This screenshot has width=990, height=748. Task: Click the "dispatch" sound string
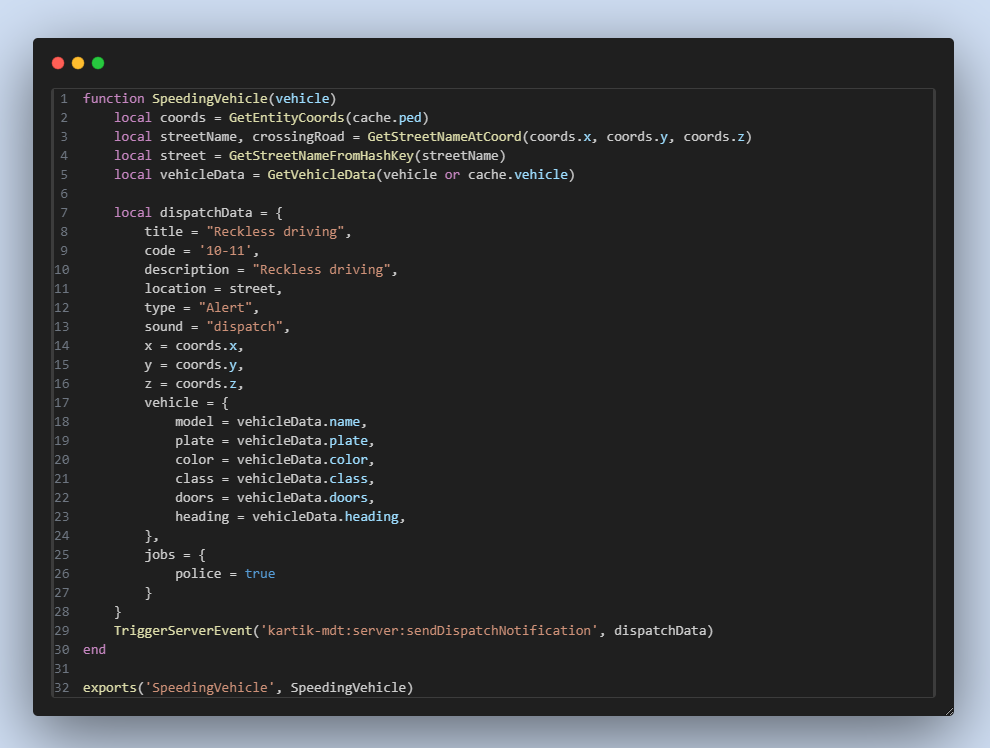[x=244, y=327]
